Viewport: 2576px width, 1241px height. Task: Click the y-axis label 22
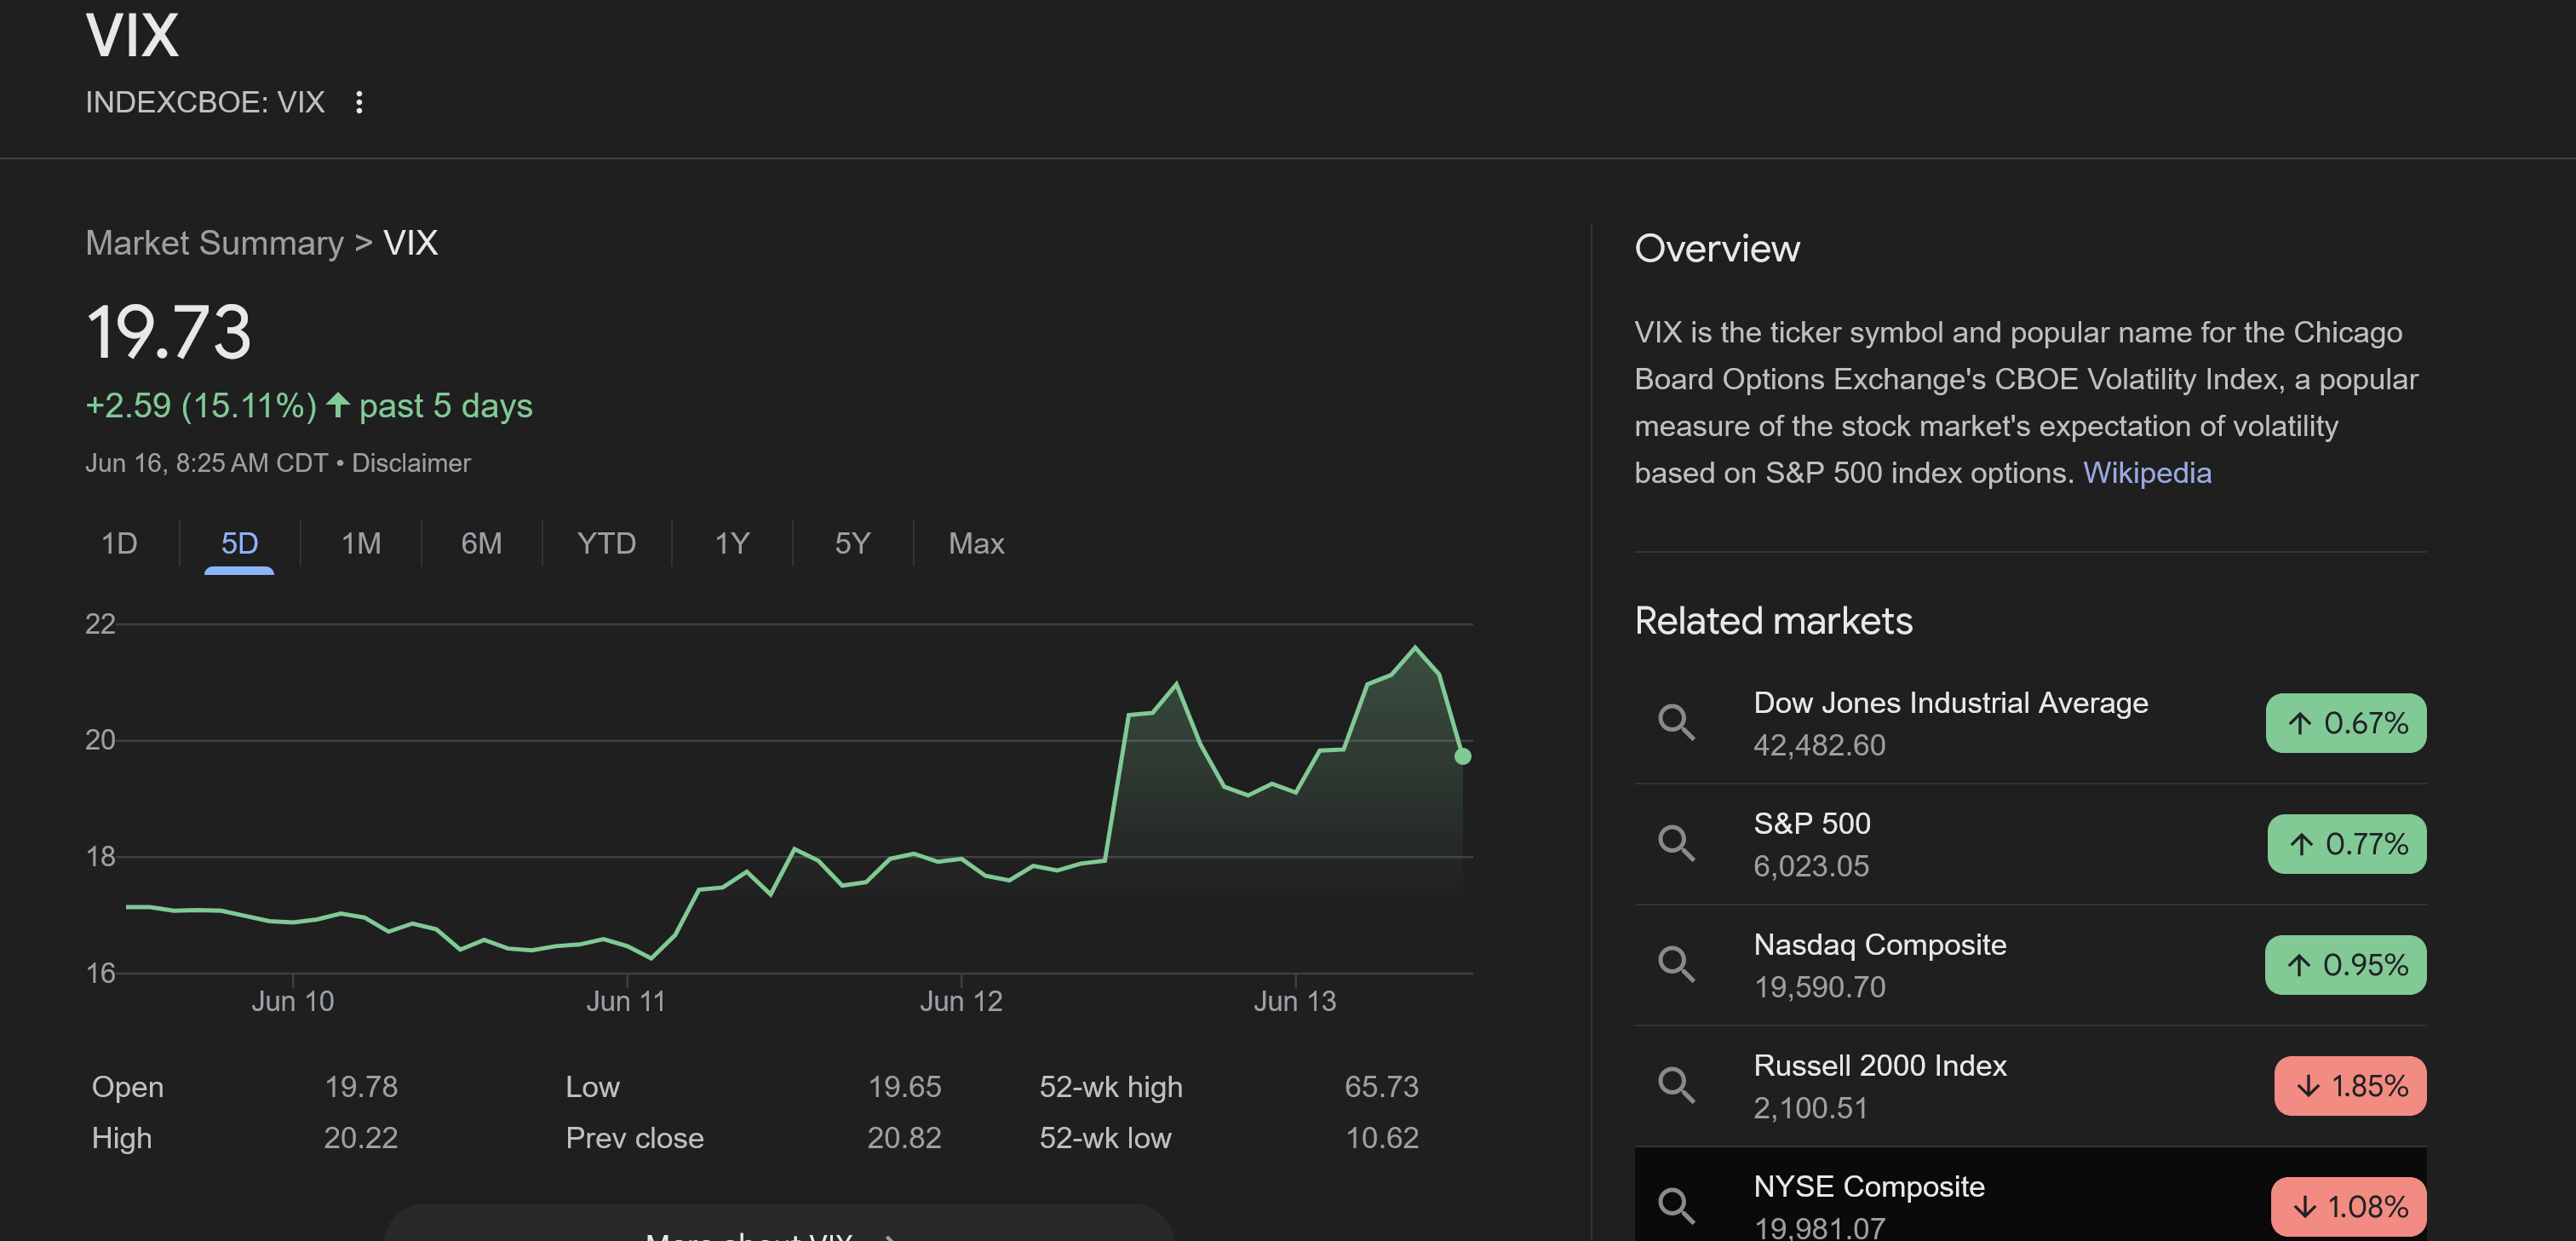coord(100,624)
